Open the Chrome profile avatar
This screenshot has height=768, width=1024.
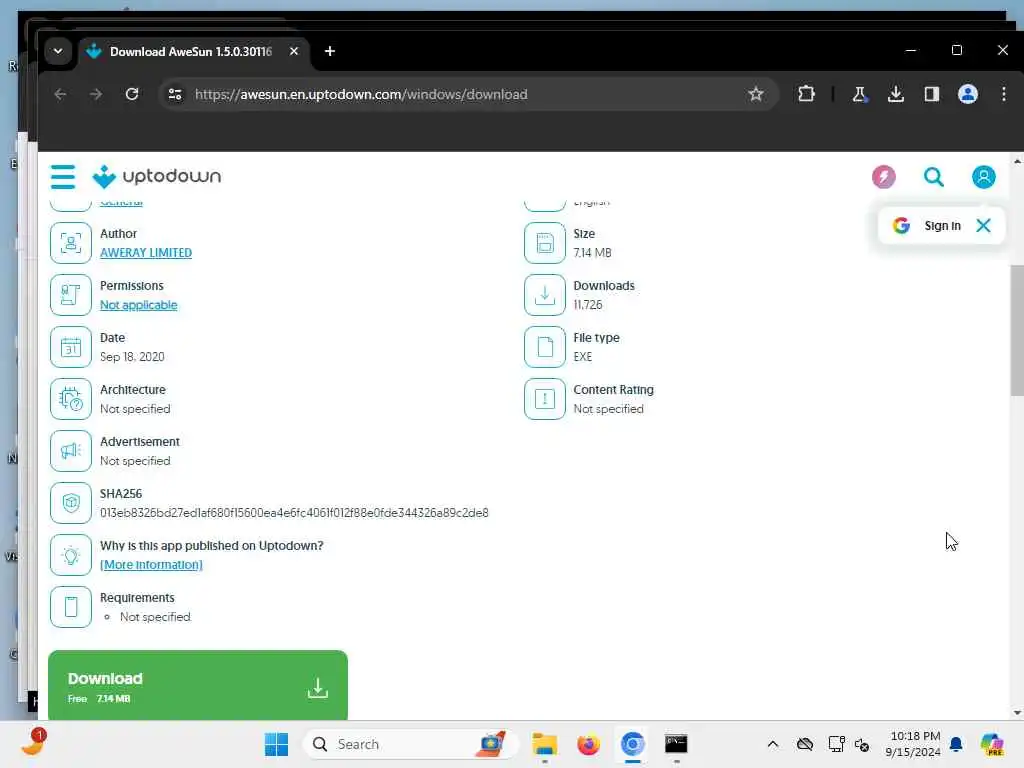(968, 94)
